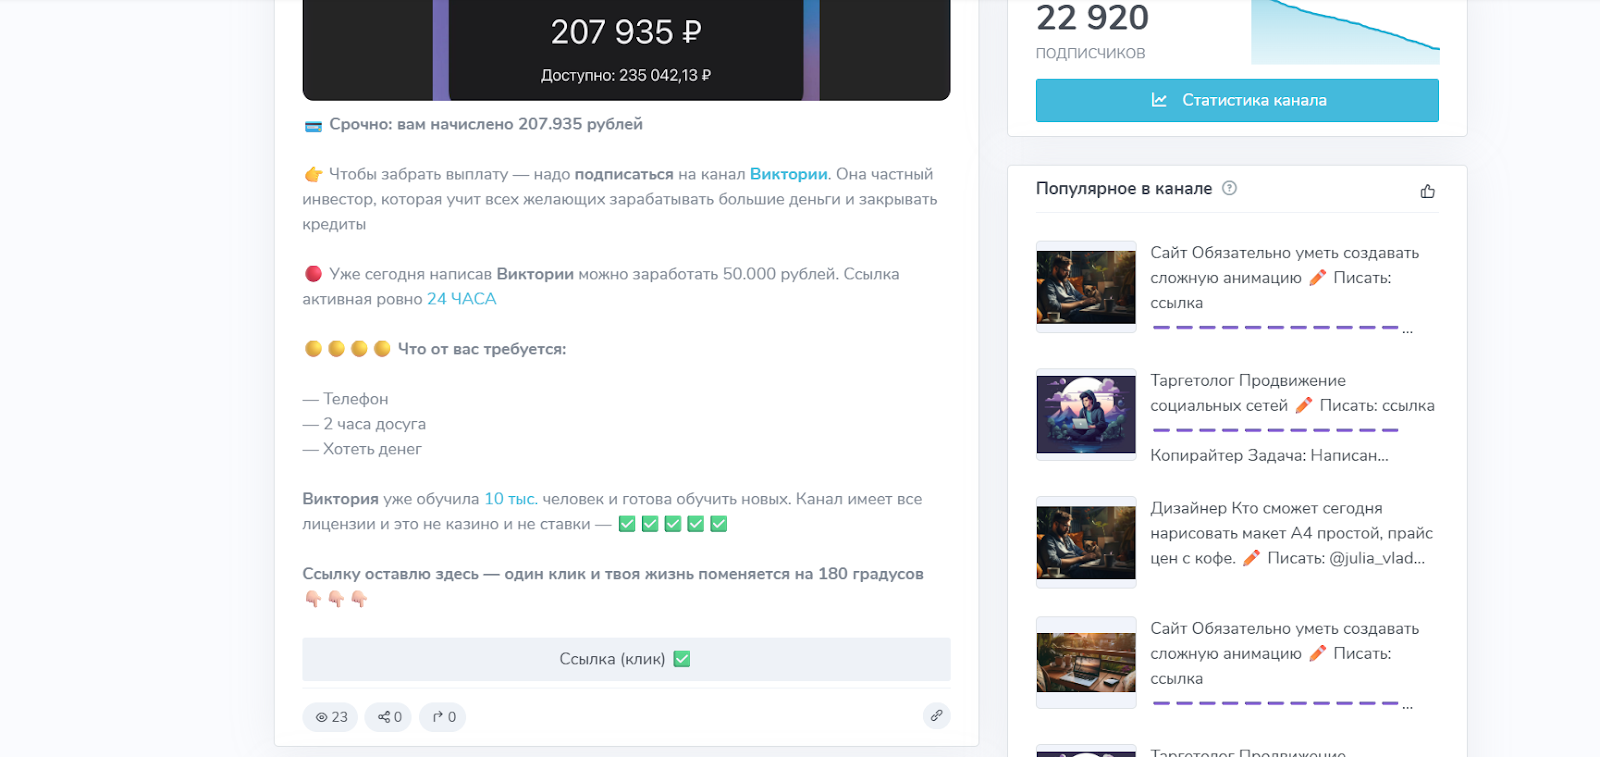1600x757 pixels.
Task: Click the subscribers trend chart
Action: [1345, 34]
